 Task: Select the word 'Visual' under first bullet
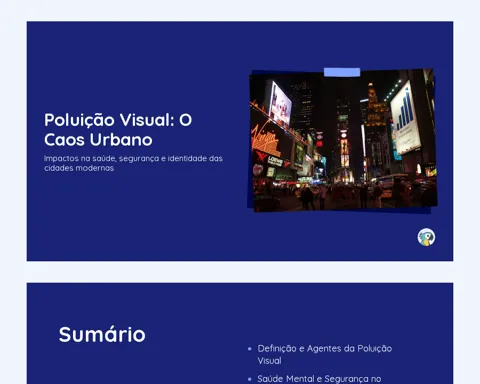click(269, 361)
